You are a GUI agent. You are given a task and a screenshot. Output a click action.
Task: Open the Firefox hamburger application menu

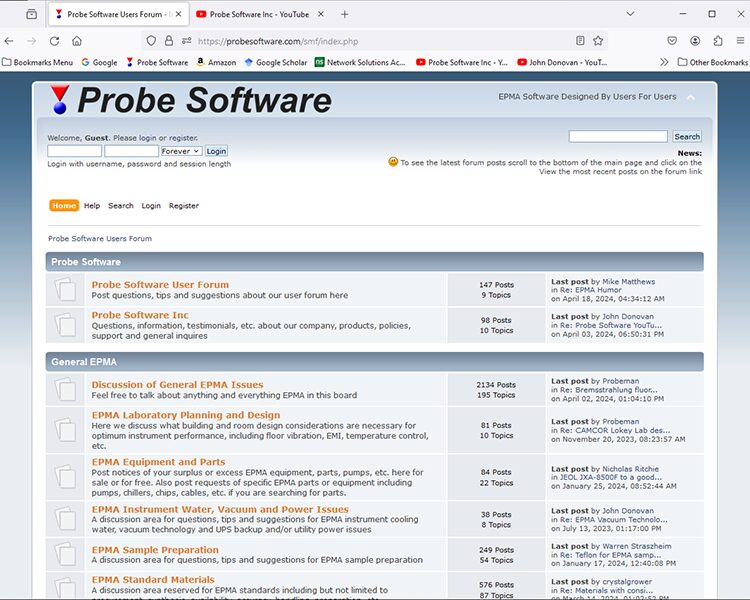(740, 41)
